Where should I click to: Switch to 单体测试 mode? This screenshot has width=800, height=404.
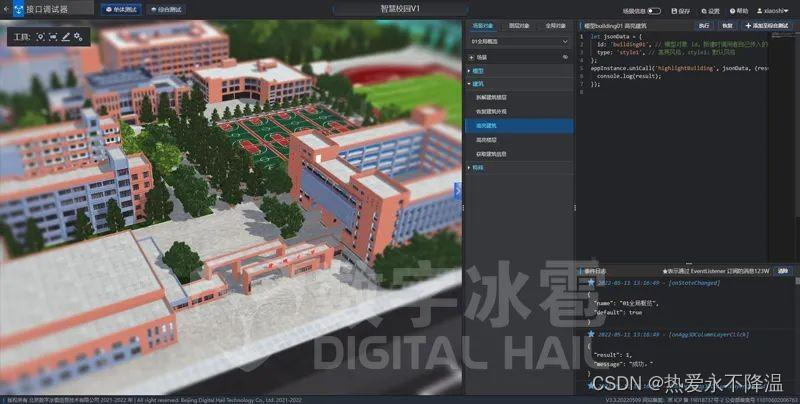pyautogui.click(x=121, y=10)
